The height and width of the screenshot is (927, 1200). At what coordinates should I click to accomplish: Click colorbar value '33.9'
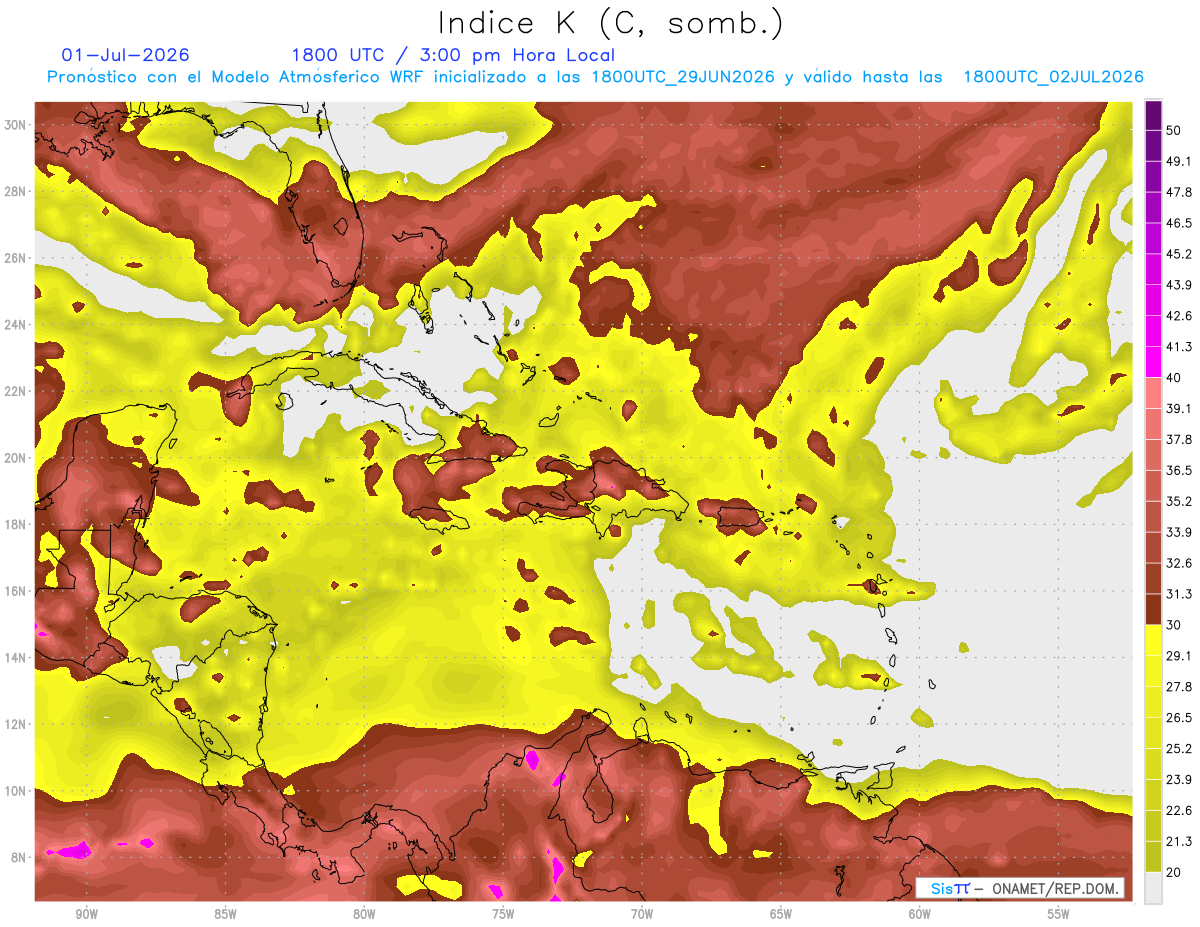click(1181, 532)
